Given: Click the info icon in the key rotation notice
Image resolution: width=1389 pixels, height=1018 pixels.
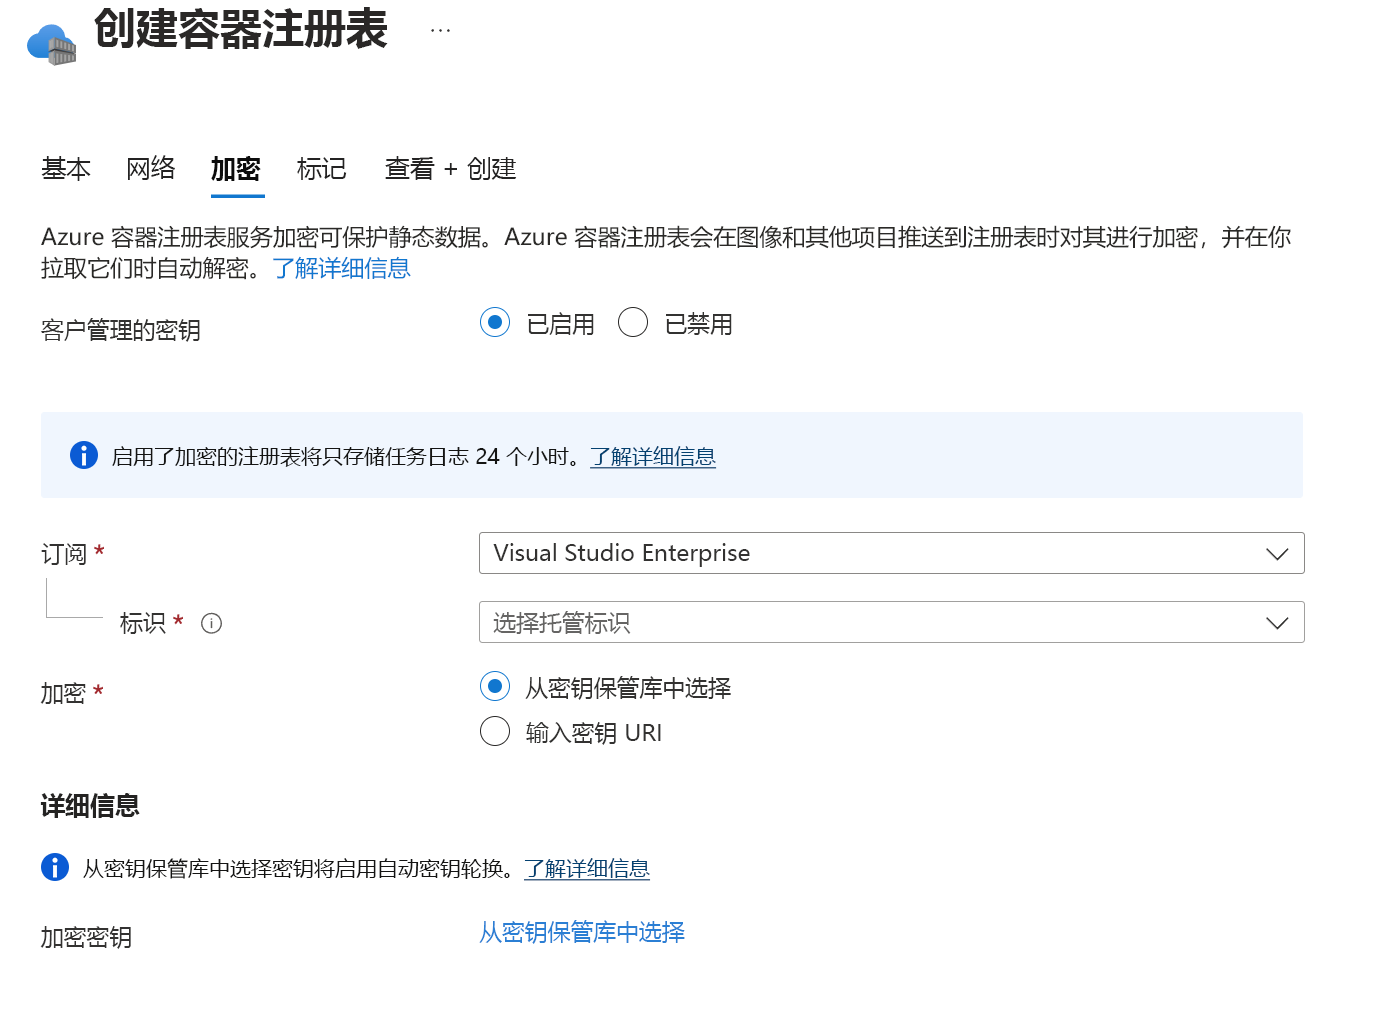Looking at the screenshot, I should 54,868.
